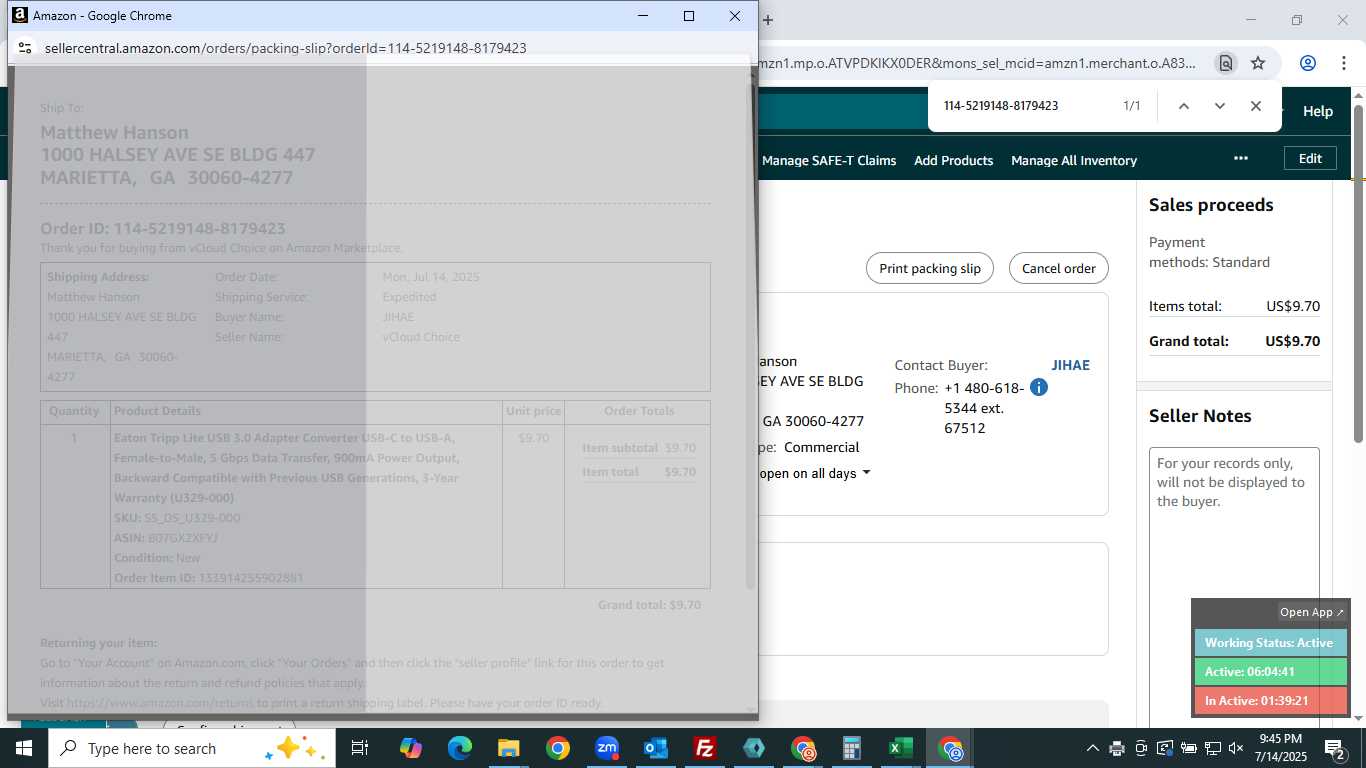Open Calculator from the taskbar

tap(852, 748)
